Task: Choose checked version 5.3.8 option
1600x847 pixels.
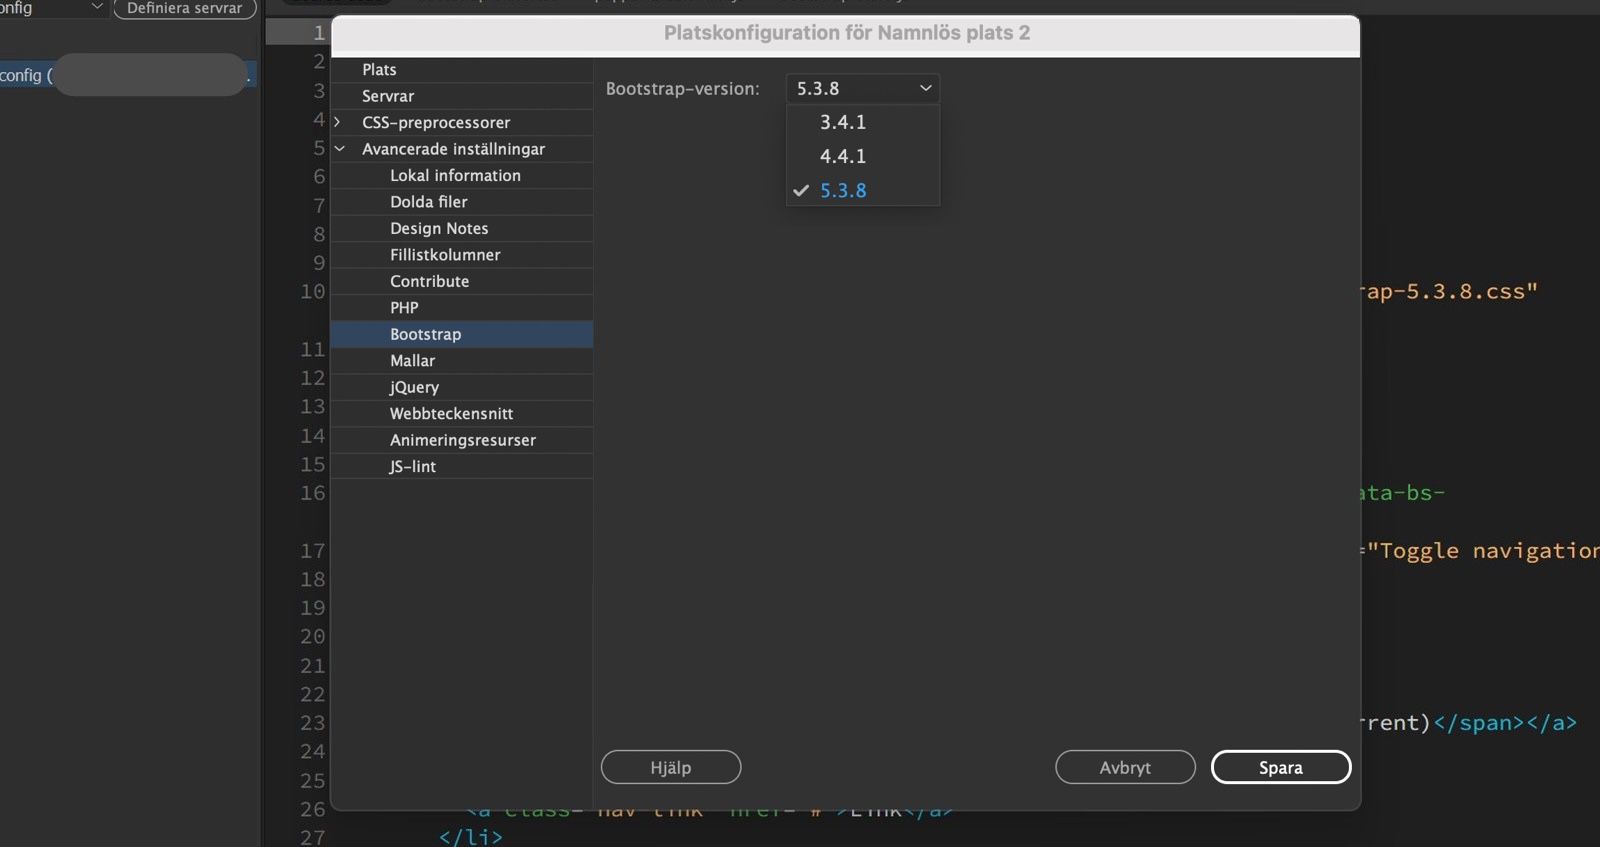Action: [862, 190]
